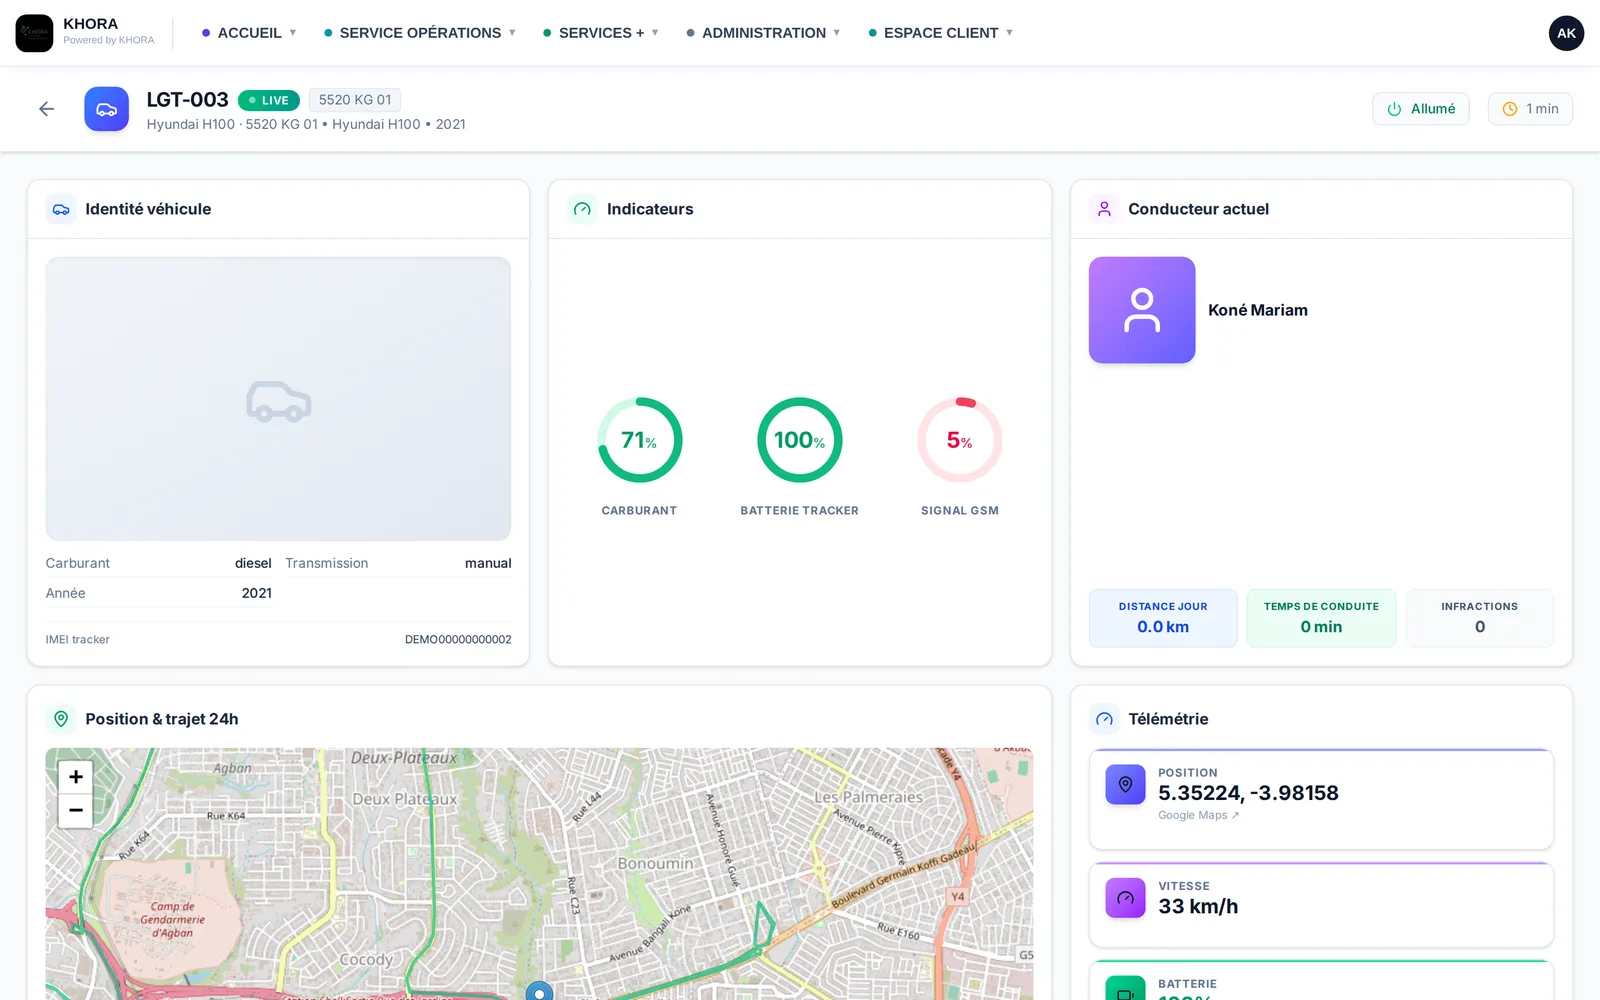
Task: Open Google Maps link under position
Action: (x=1198, y=815)
